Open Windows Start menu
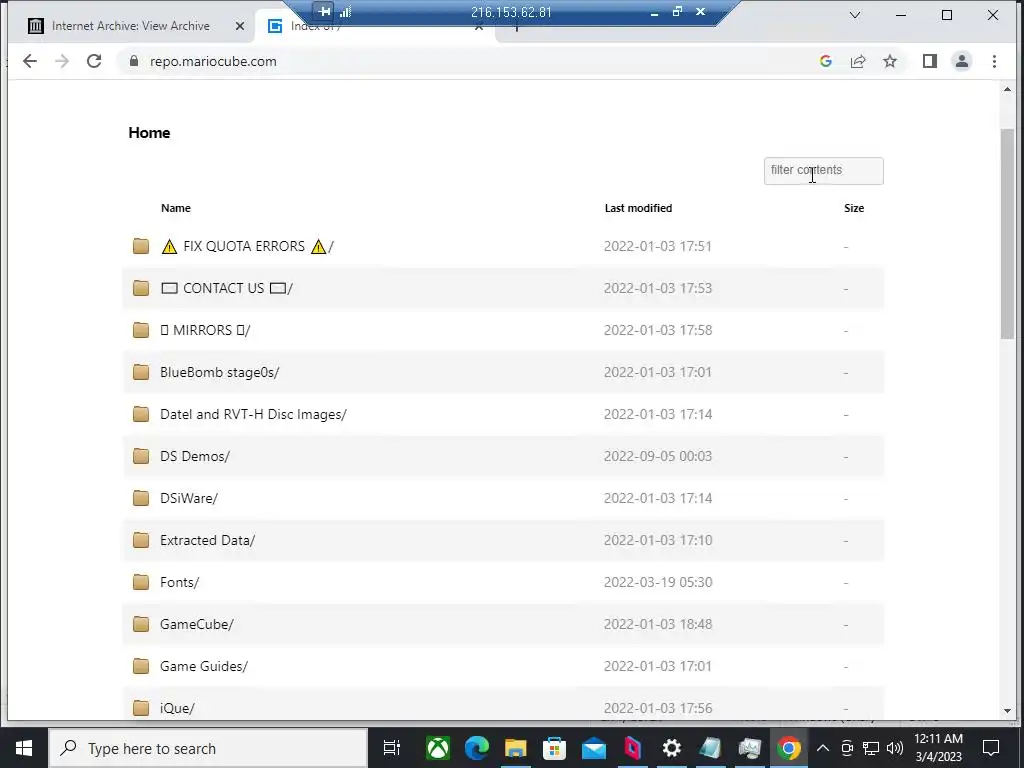 click(x=24, y=748)
